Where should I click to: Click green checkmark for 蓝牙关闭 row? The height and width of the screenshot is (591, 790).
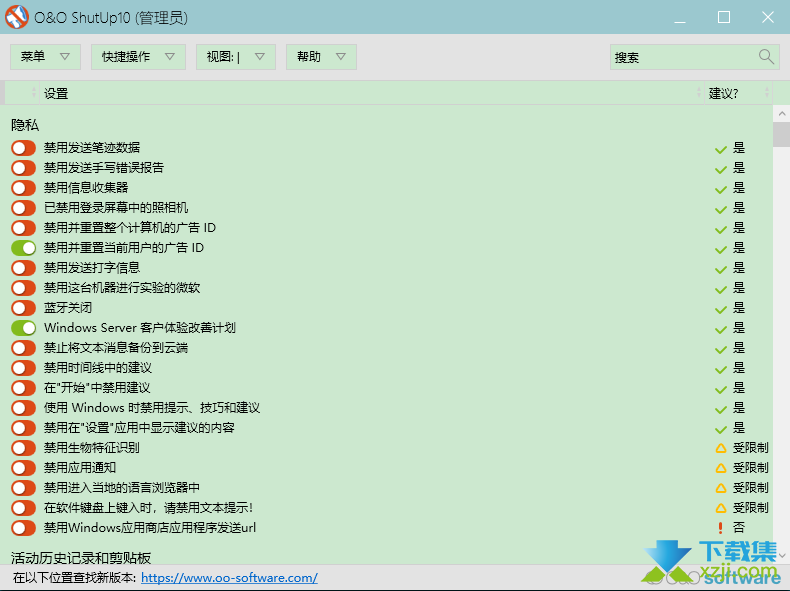720,309
